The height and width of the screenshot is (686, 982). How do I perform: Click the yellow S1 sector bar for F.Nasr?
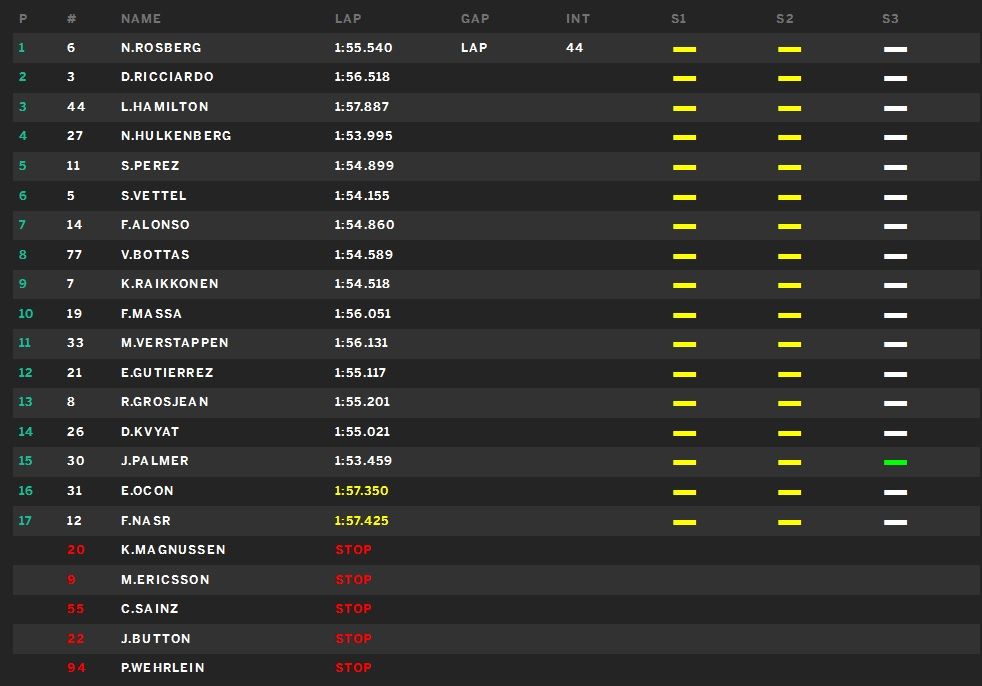(685, 522)
